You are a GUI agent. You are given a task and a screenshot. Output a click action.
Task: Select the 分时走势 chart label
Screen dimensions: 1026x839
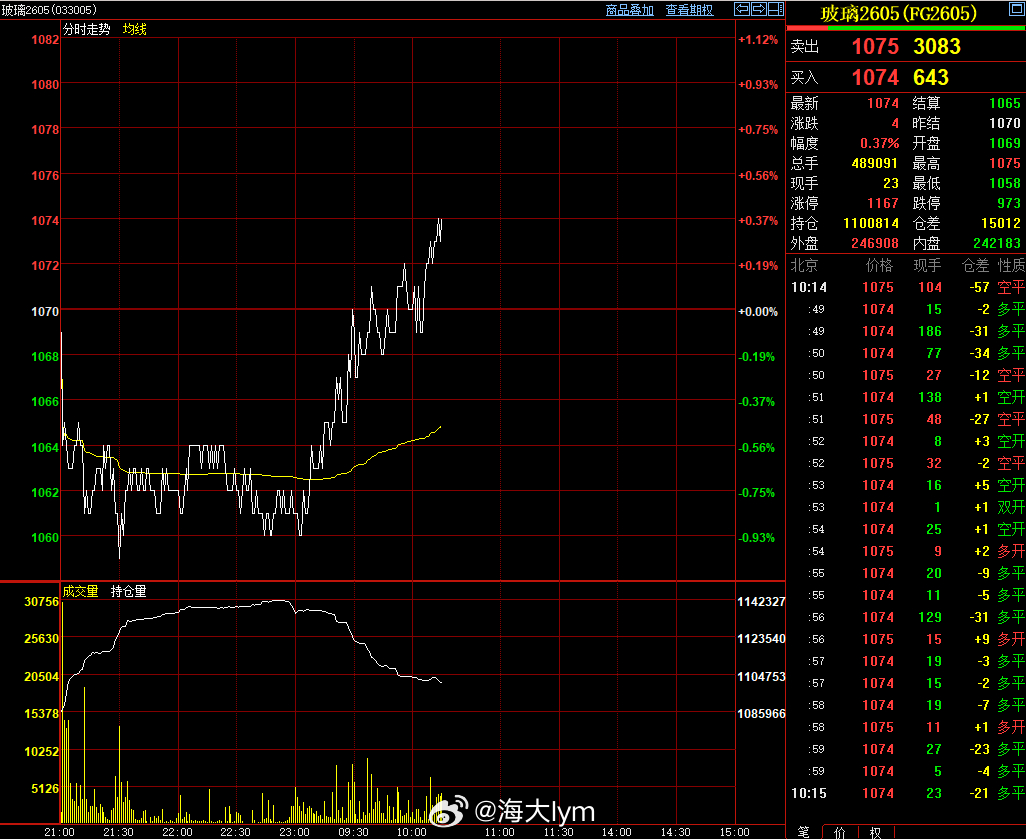point(86,29)
